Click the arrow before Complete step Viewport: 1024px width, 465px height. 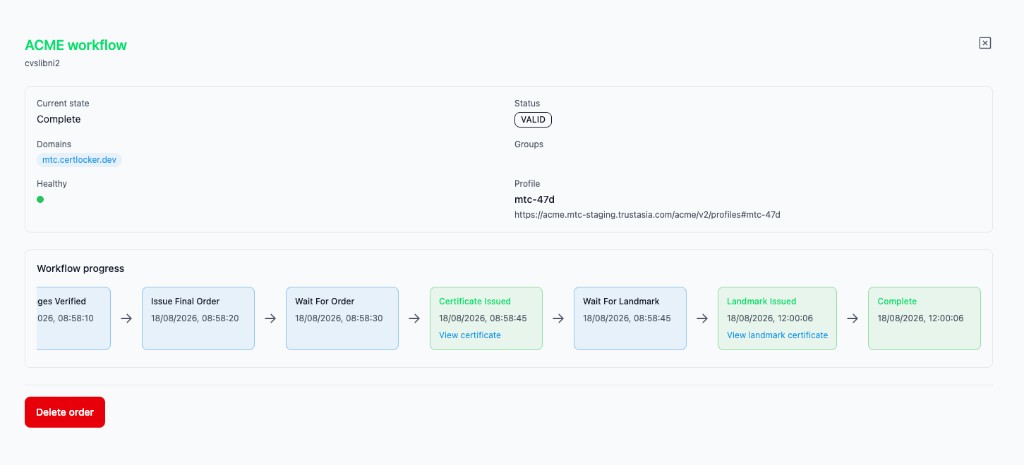pyautogui.click(x=852, y=318)
